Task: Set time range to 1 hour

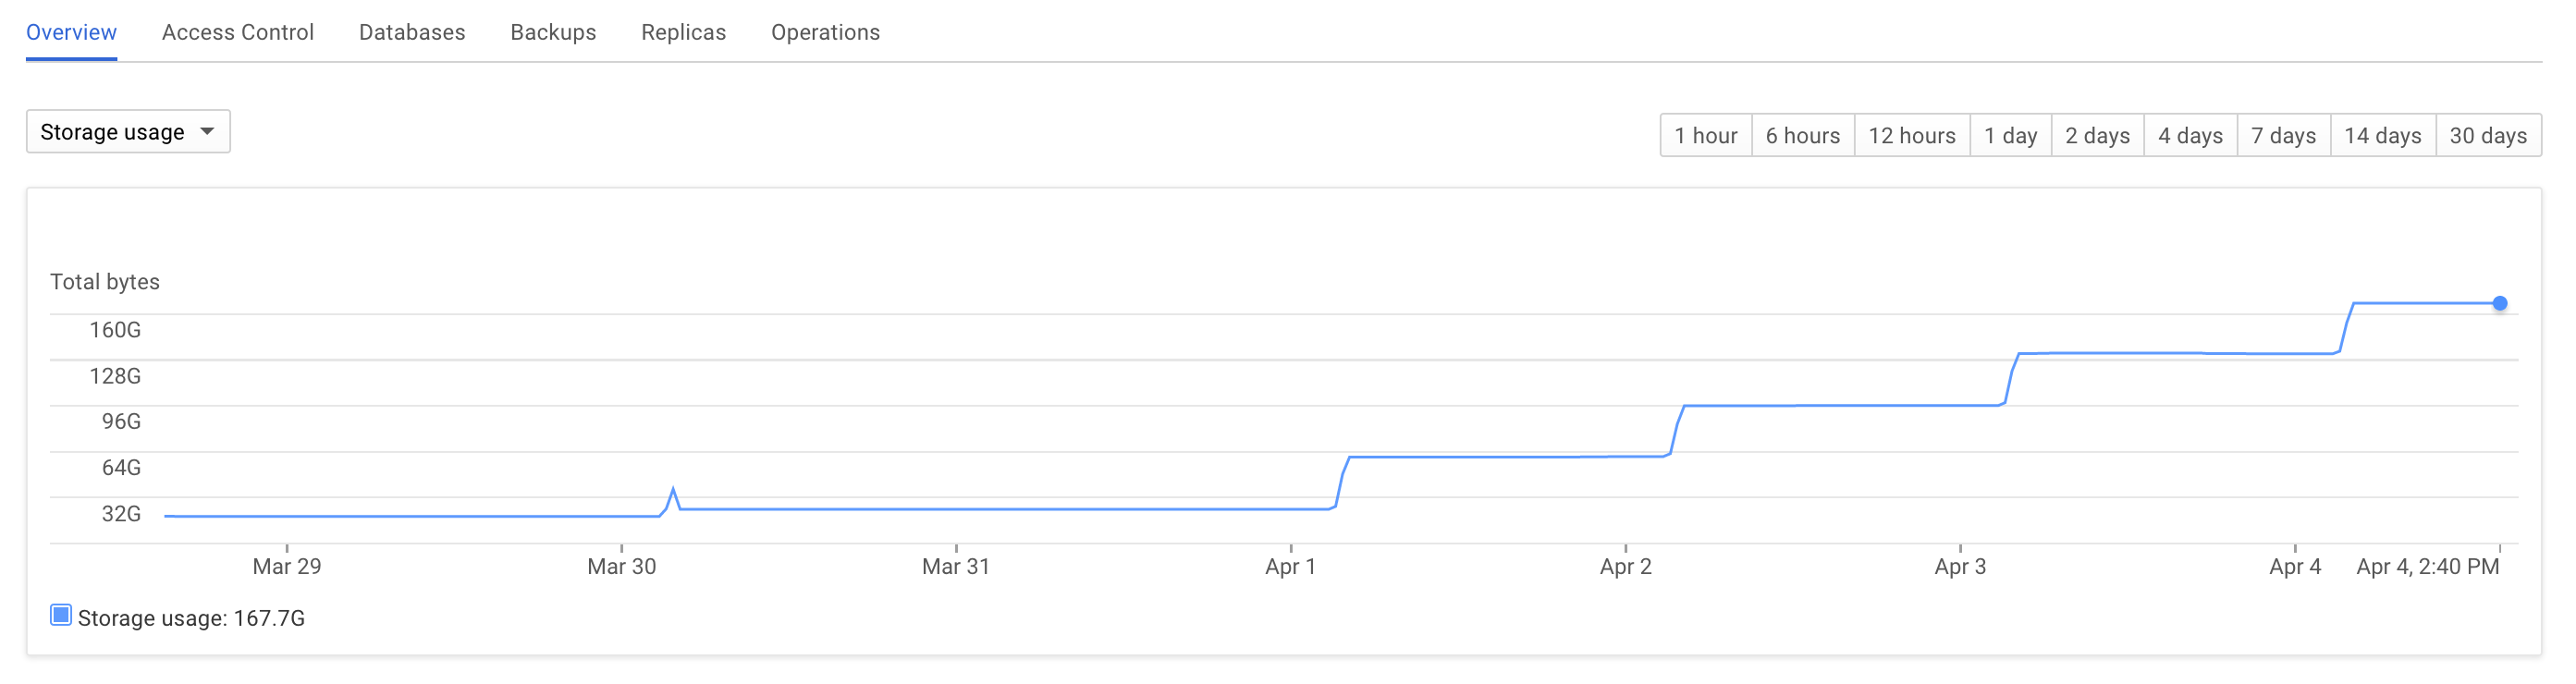Action: (x=1706, y=136)
